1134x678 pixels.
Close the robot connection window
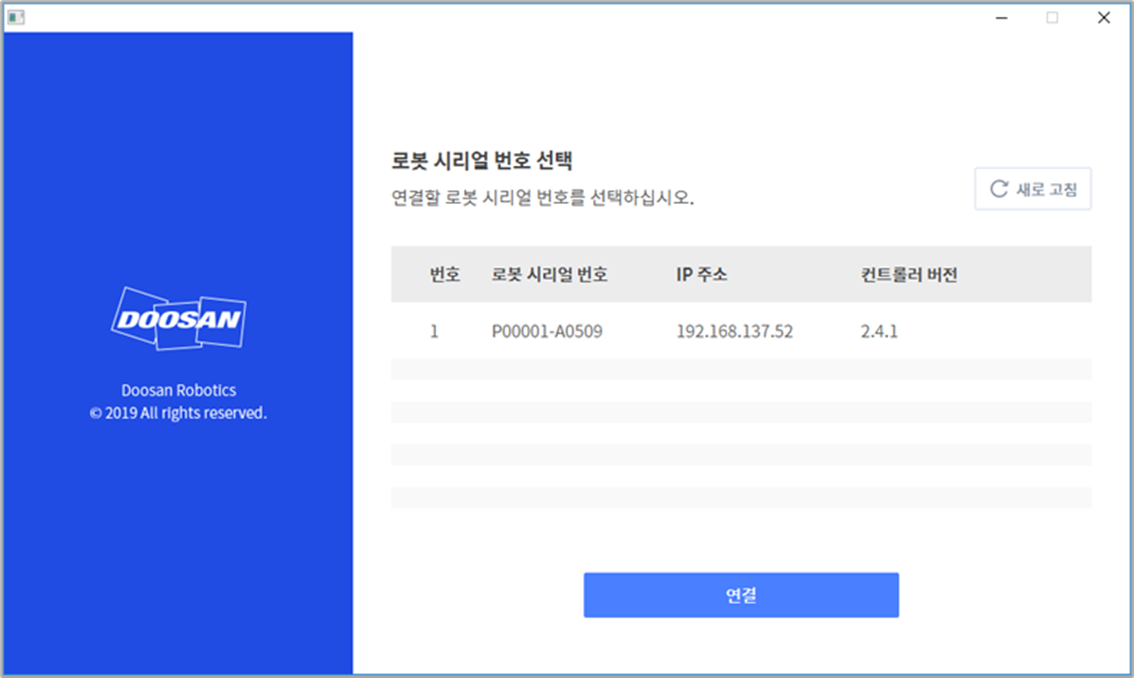tap(1103, 17)
